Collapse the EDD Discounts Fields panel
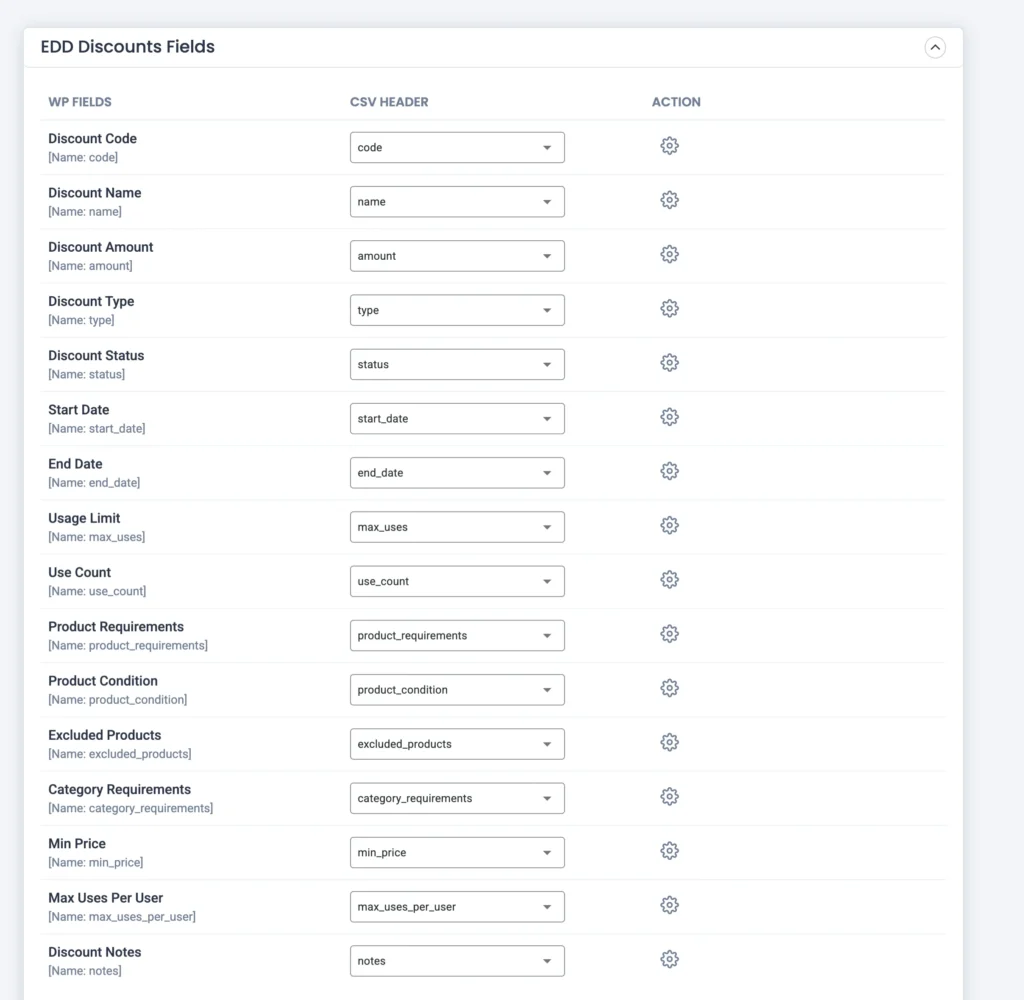 (x=935, y=47)
